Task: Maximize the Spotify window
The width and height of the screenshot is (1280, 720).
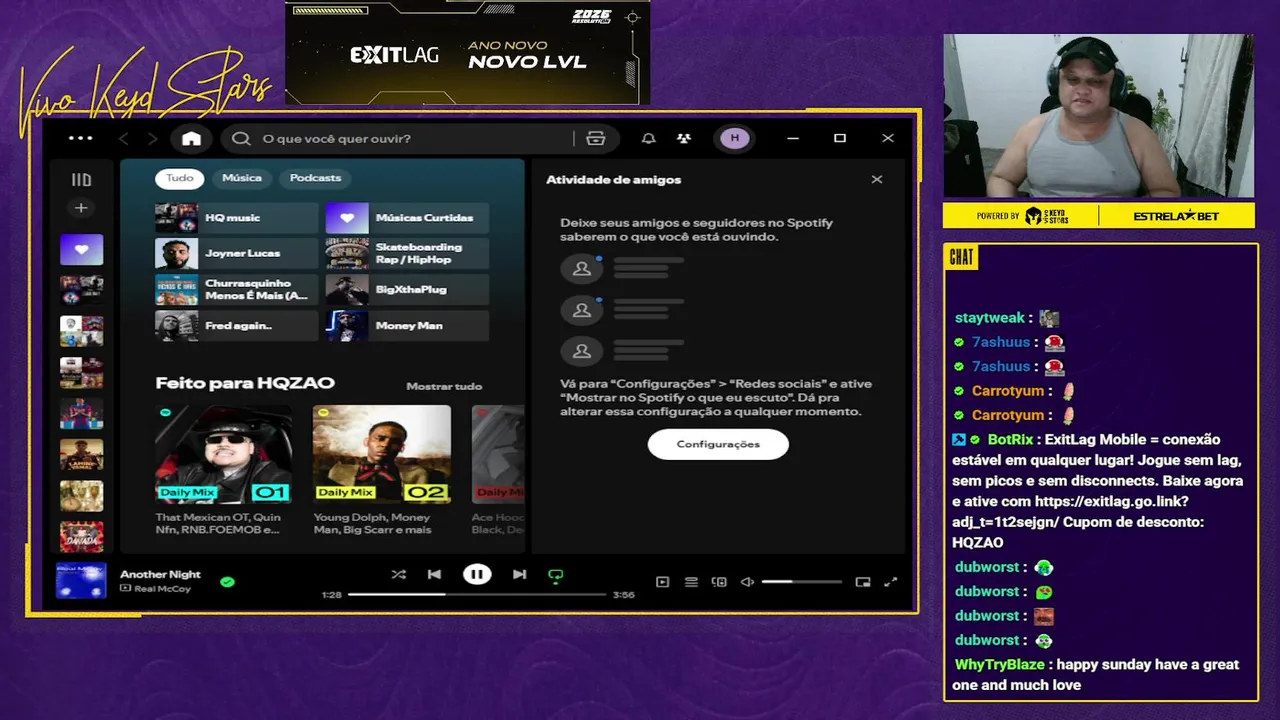Action: pos(840,139)
